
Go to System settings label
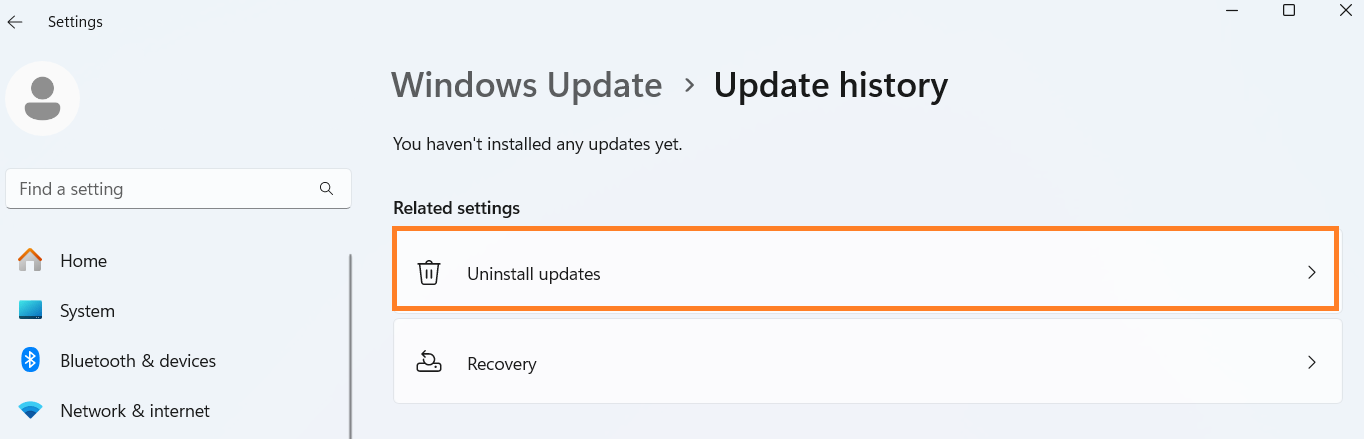(87, 311)
